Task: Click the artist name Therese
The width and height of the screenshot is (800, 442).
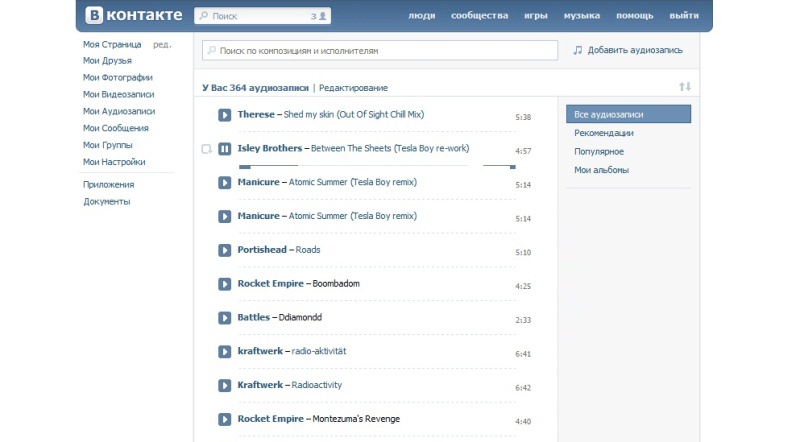Action: pyautogui.click(x=256, y=114)
